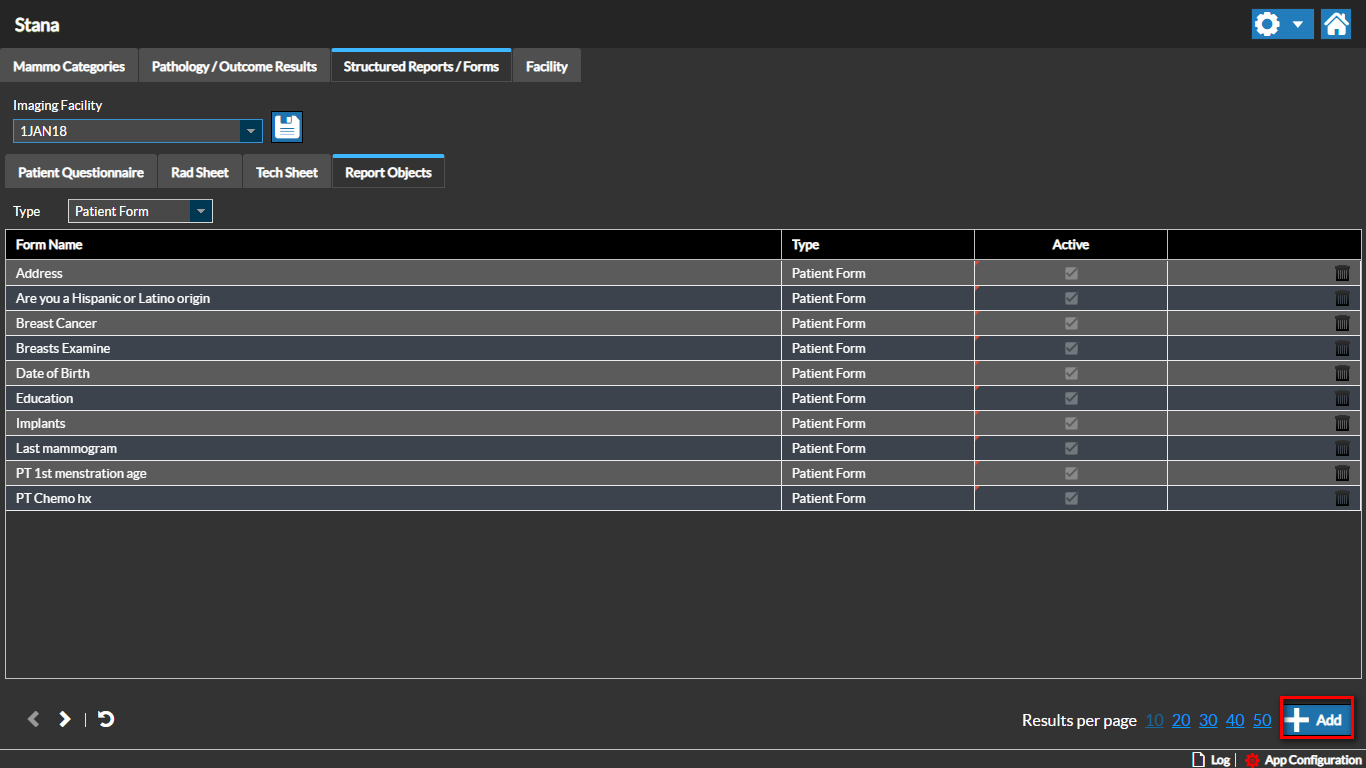Go to the next page arrow
Image resolution: width=1366 pixels, height=768 pixels.
click(65, 719)
